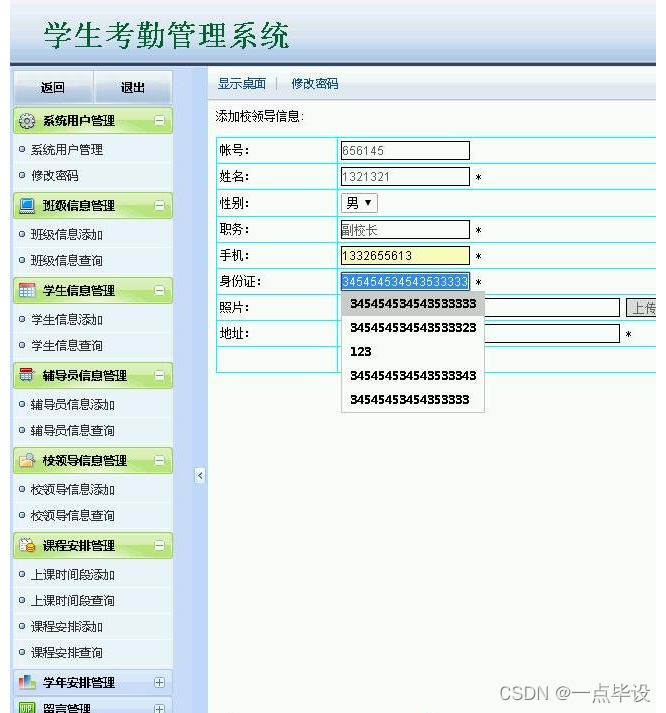Choose autocomplete suggestion 345454534543533333
Viewport: 666px width, 713px height.
pyautogui.click(x=413, y=304)
